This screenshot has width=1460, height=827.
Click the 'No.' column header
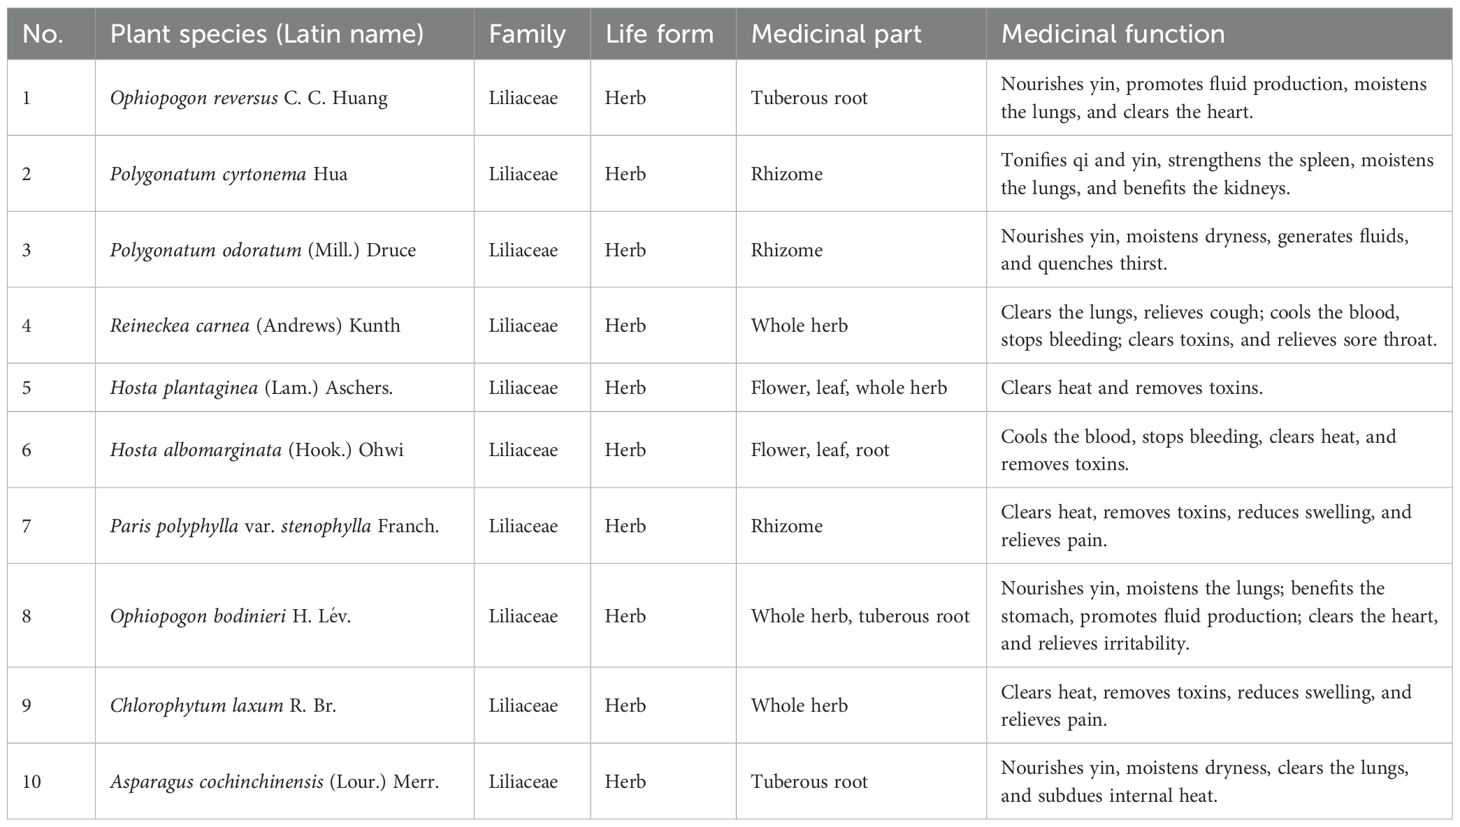pyautogui.click(x=43, y=34)
